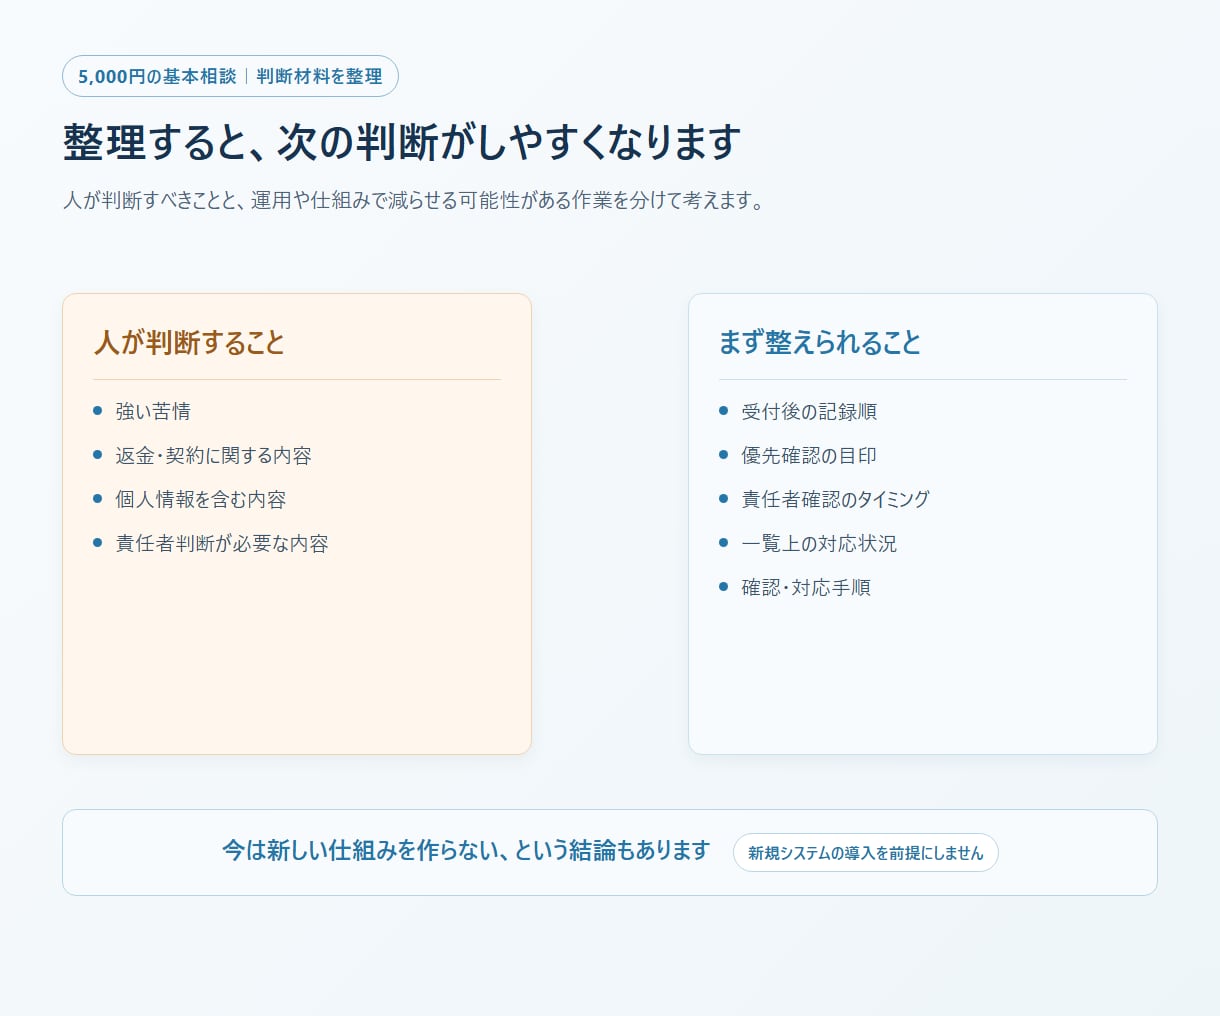Click the 新規システムの導入を前提にしません pill

[x=866, y=853]
